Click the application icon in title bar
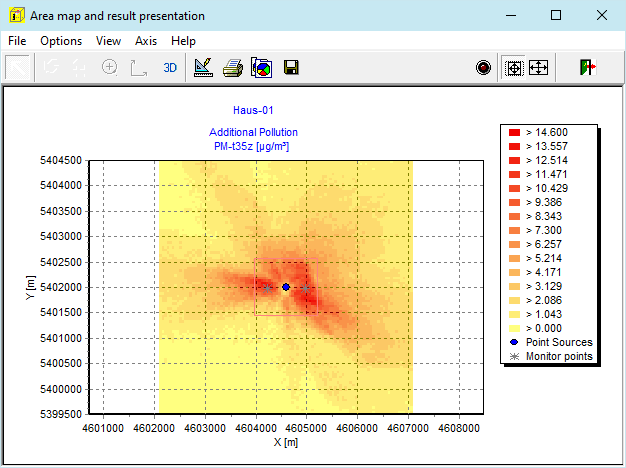Viewport: 626px width, 468px height. point(17,15)
